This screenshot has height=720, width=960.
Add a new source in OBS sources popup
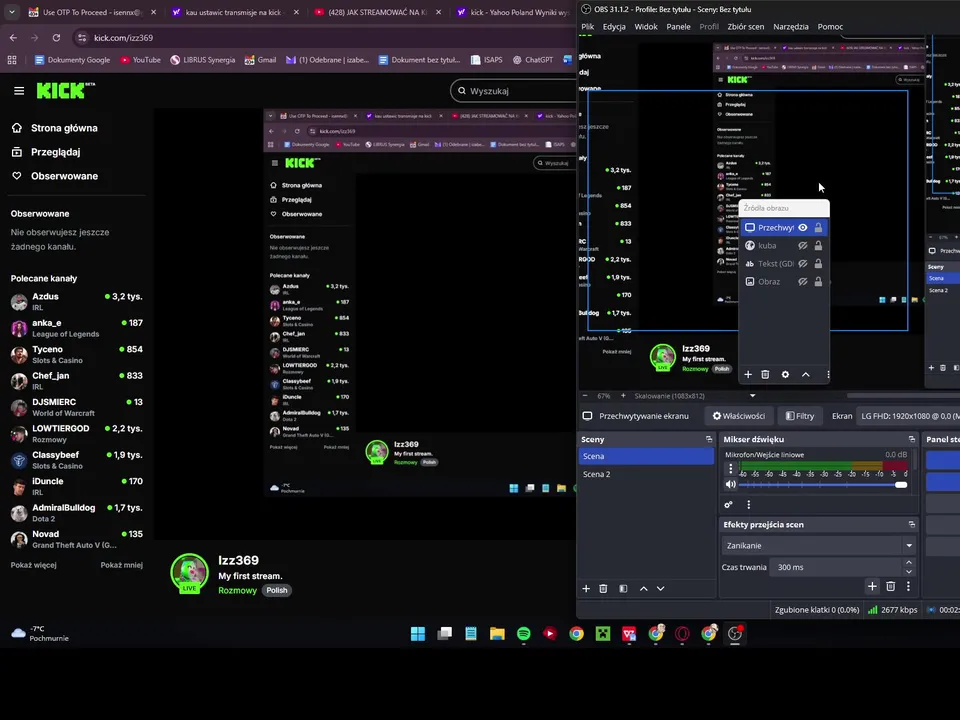pos(748,374)
